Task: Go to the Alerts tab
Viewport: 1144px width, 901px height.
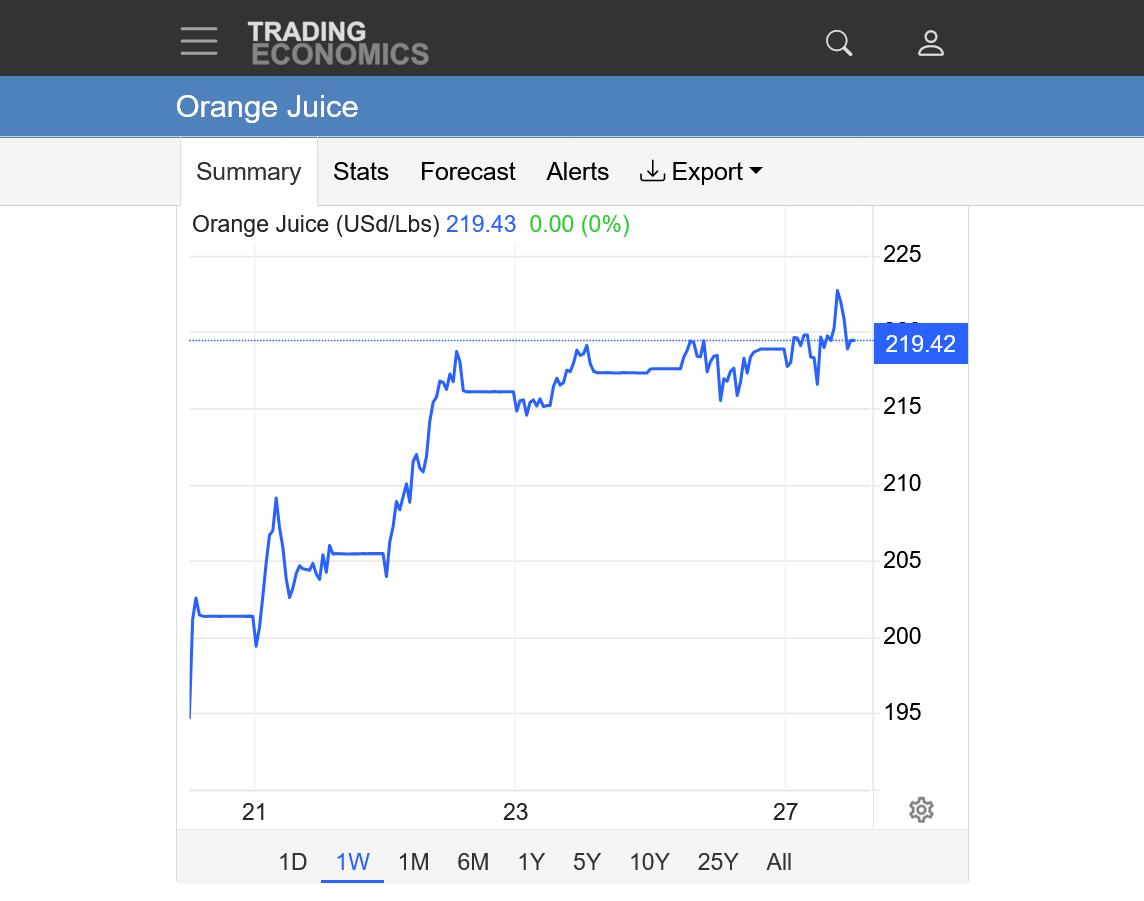Action: tap(577, 172)
